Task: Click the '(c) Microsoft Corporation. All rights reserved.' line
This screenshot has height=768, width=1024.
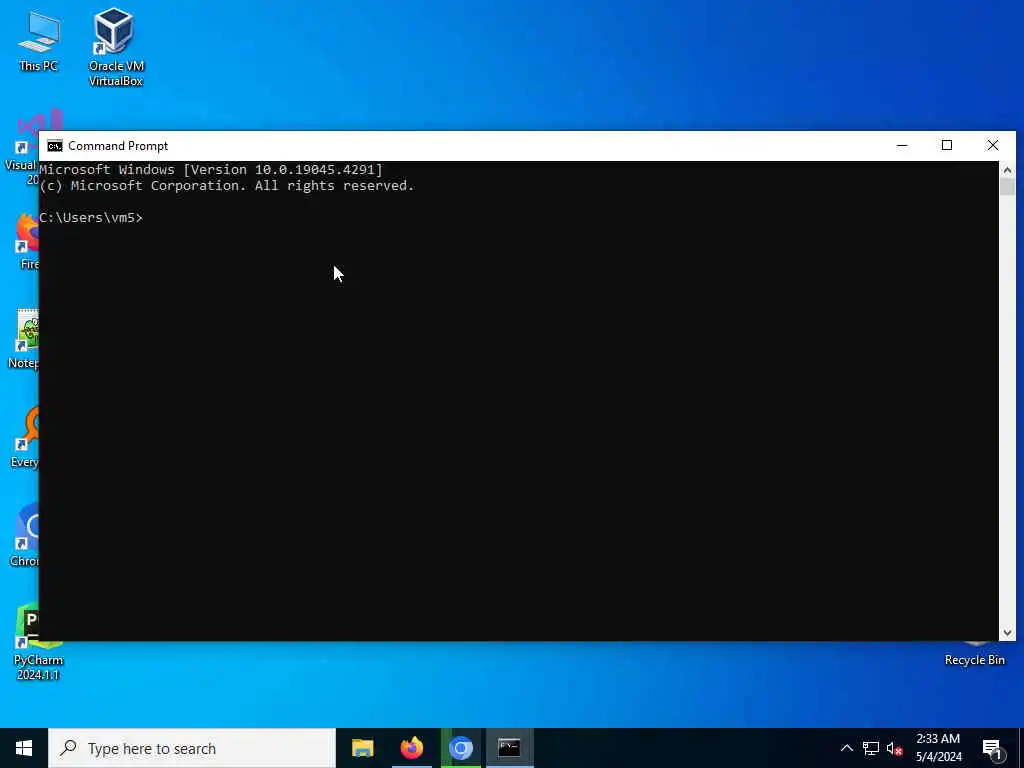Action: 227,185
